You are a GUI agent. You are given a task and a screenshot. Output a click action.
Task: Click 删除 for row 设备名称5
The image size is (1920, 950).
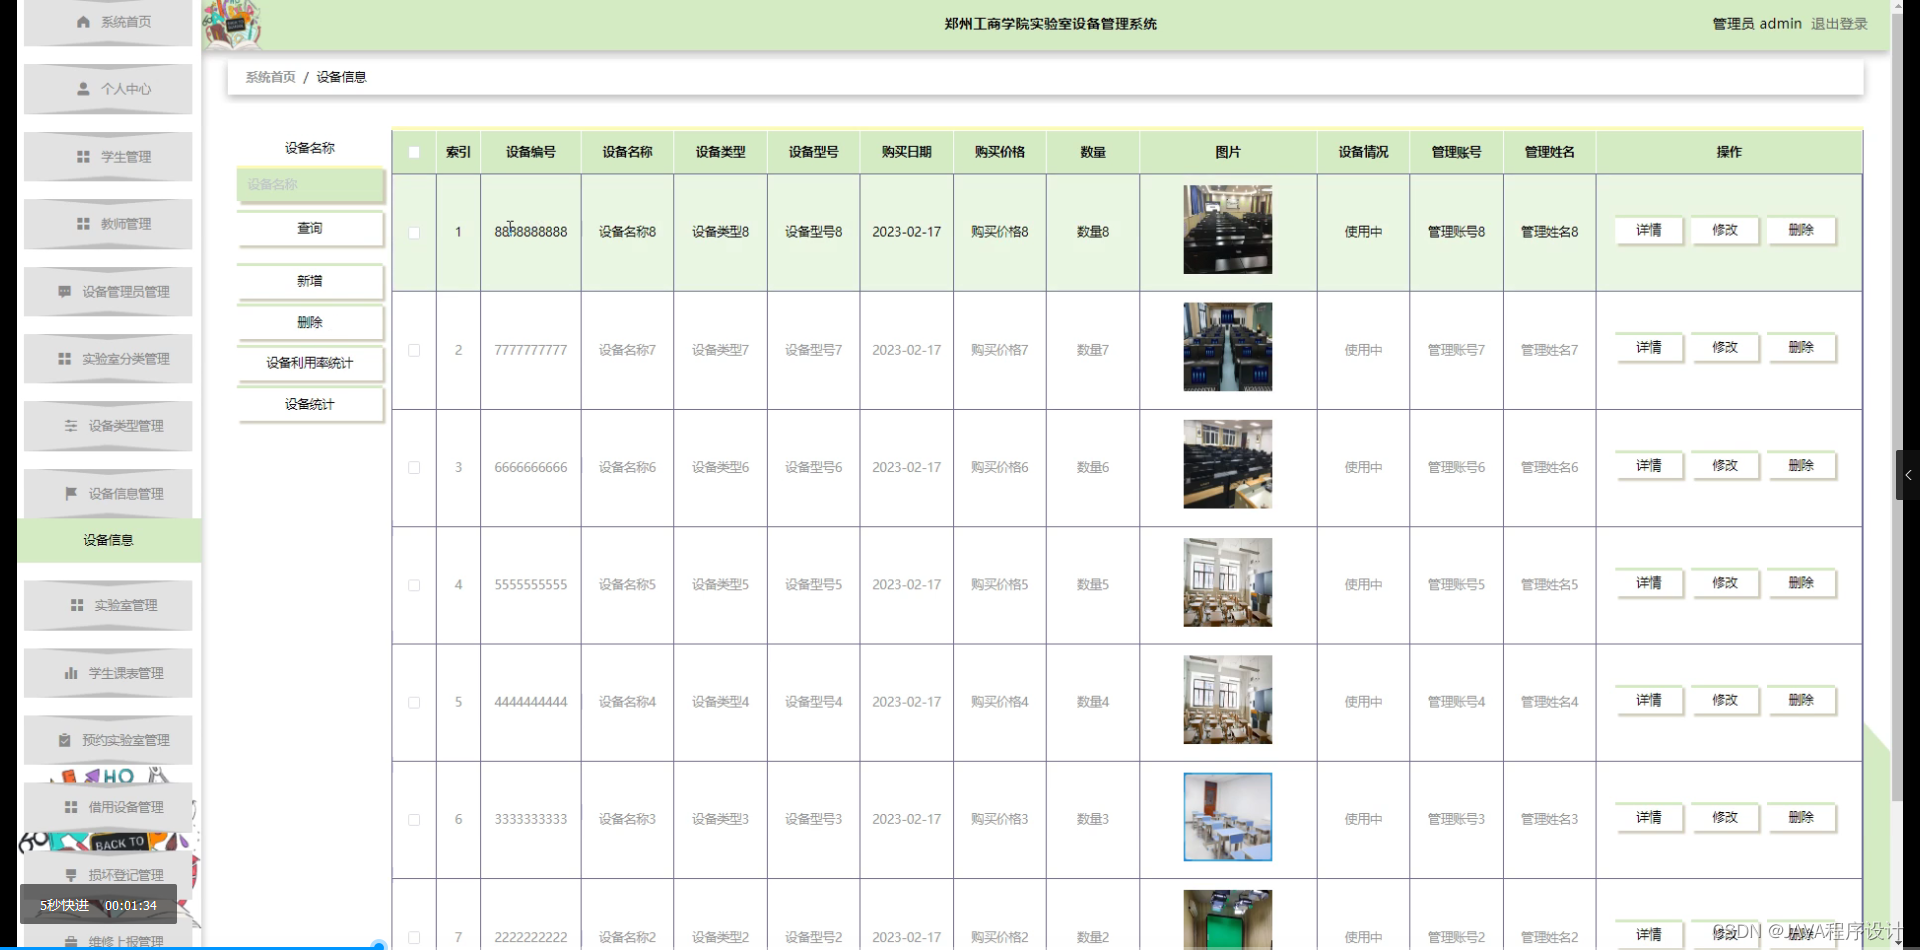[x=1801, y=583]
